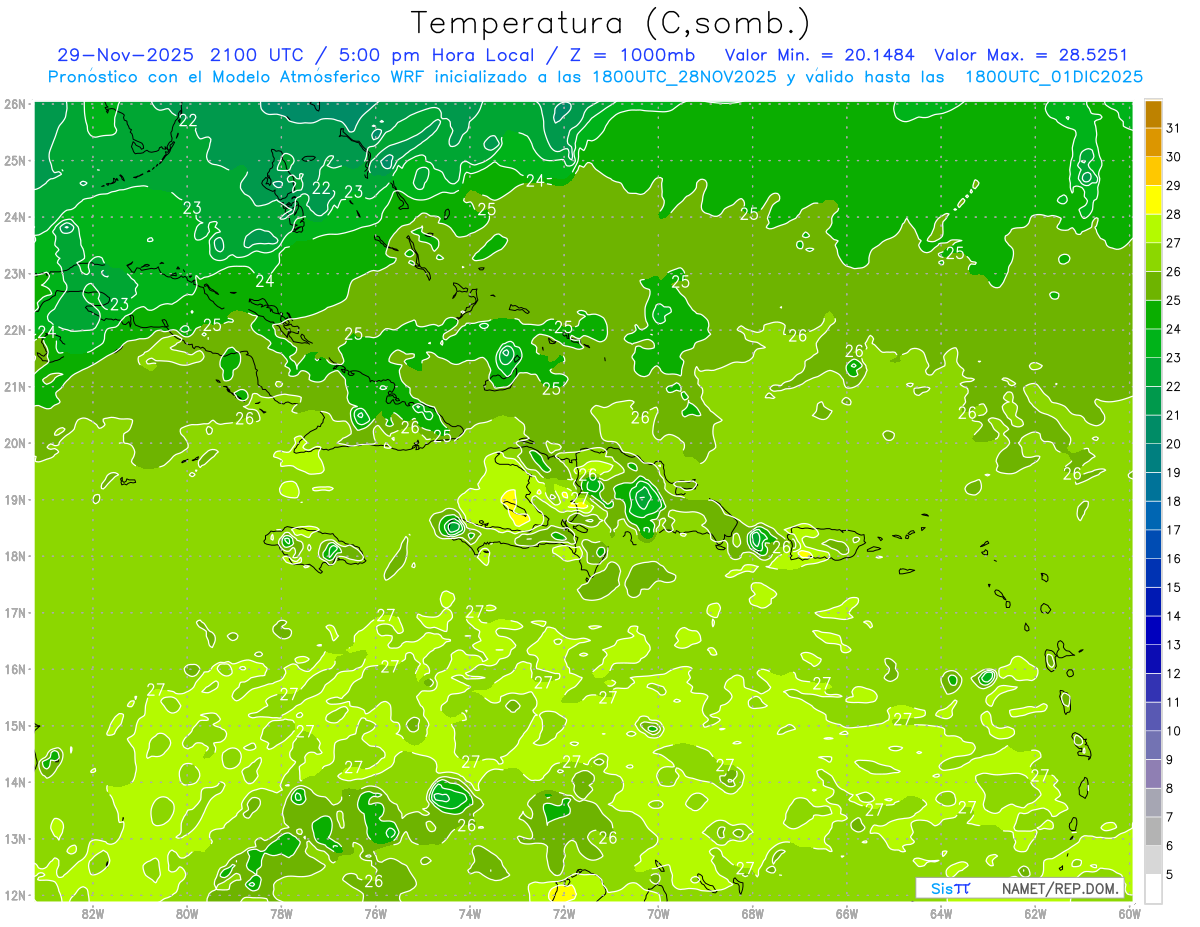1200x927 pixels.
Task: Click the '15N' latitude axis label
Action: (15, 726)
